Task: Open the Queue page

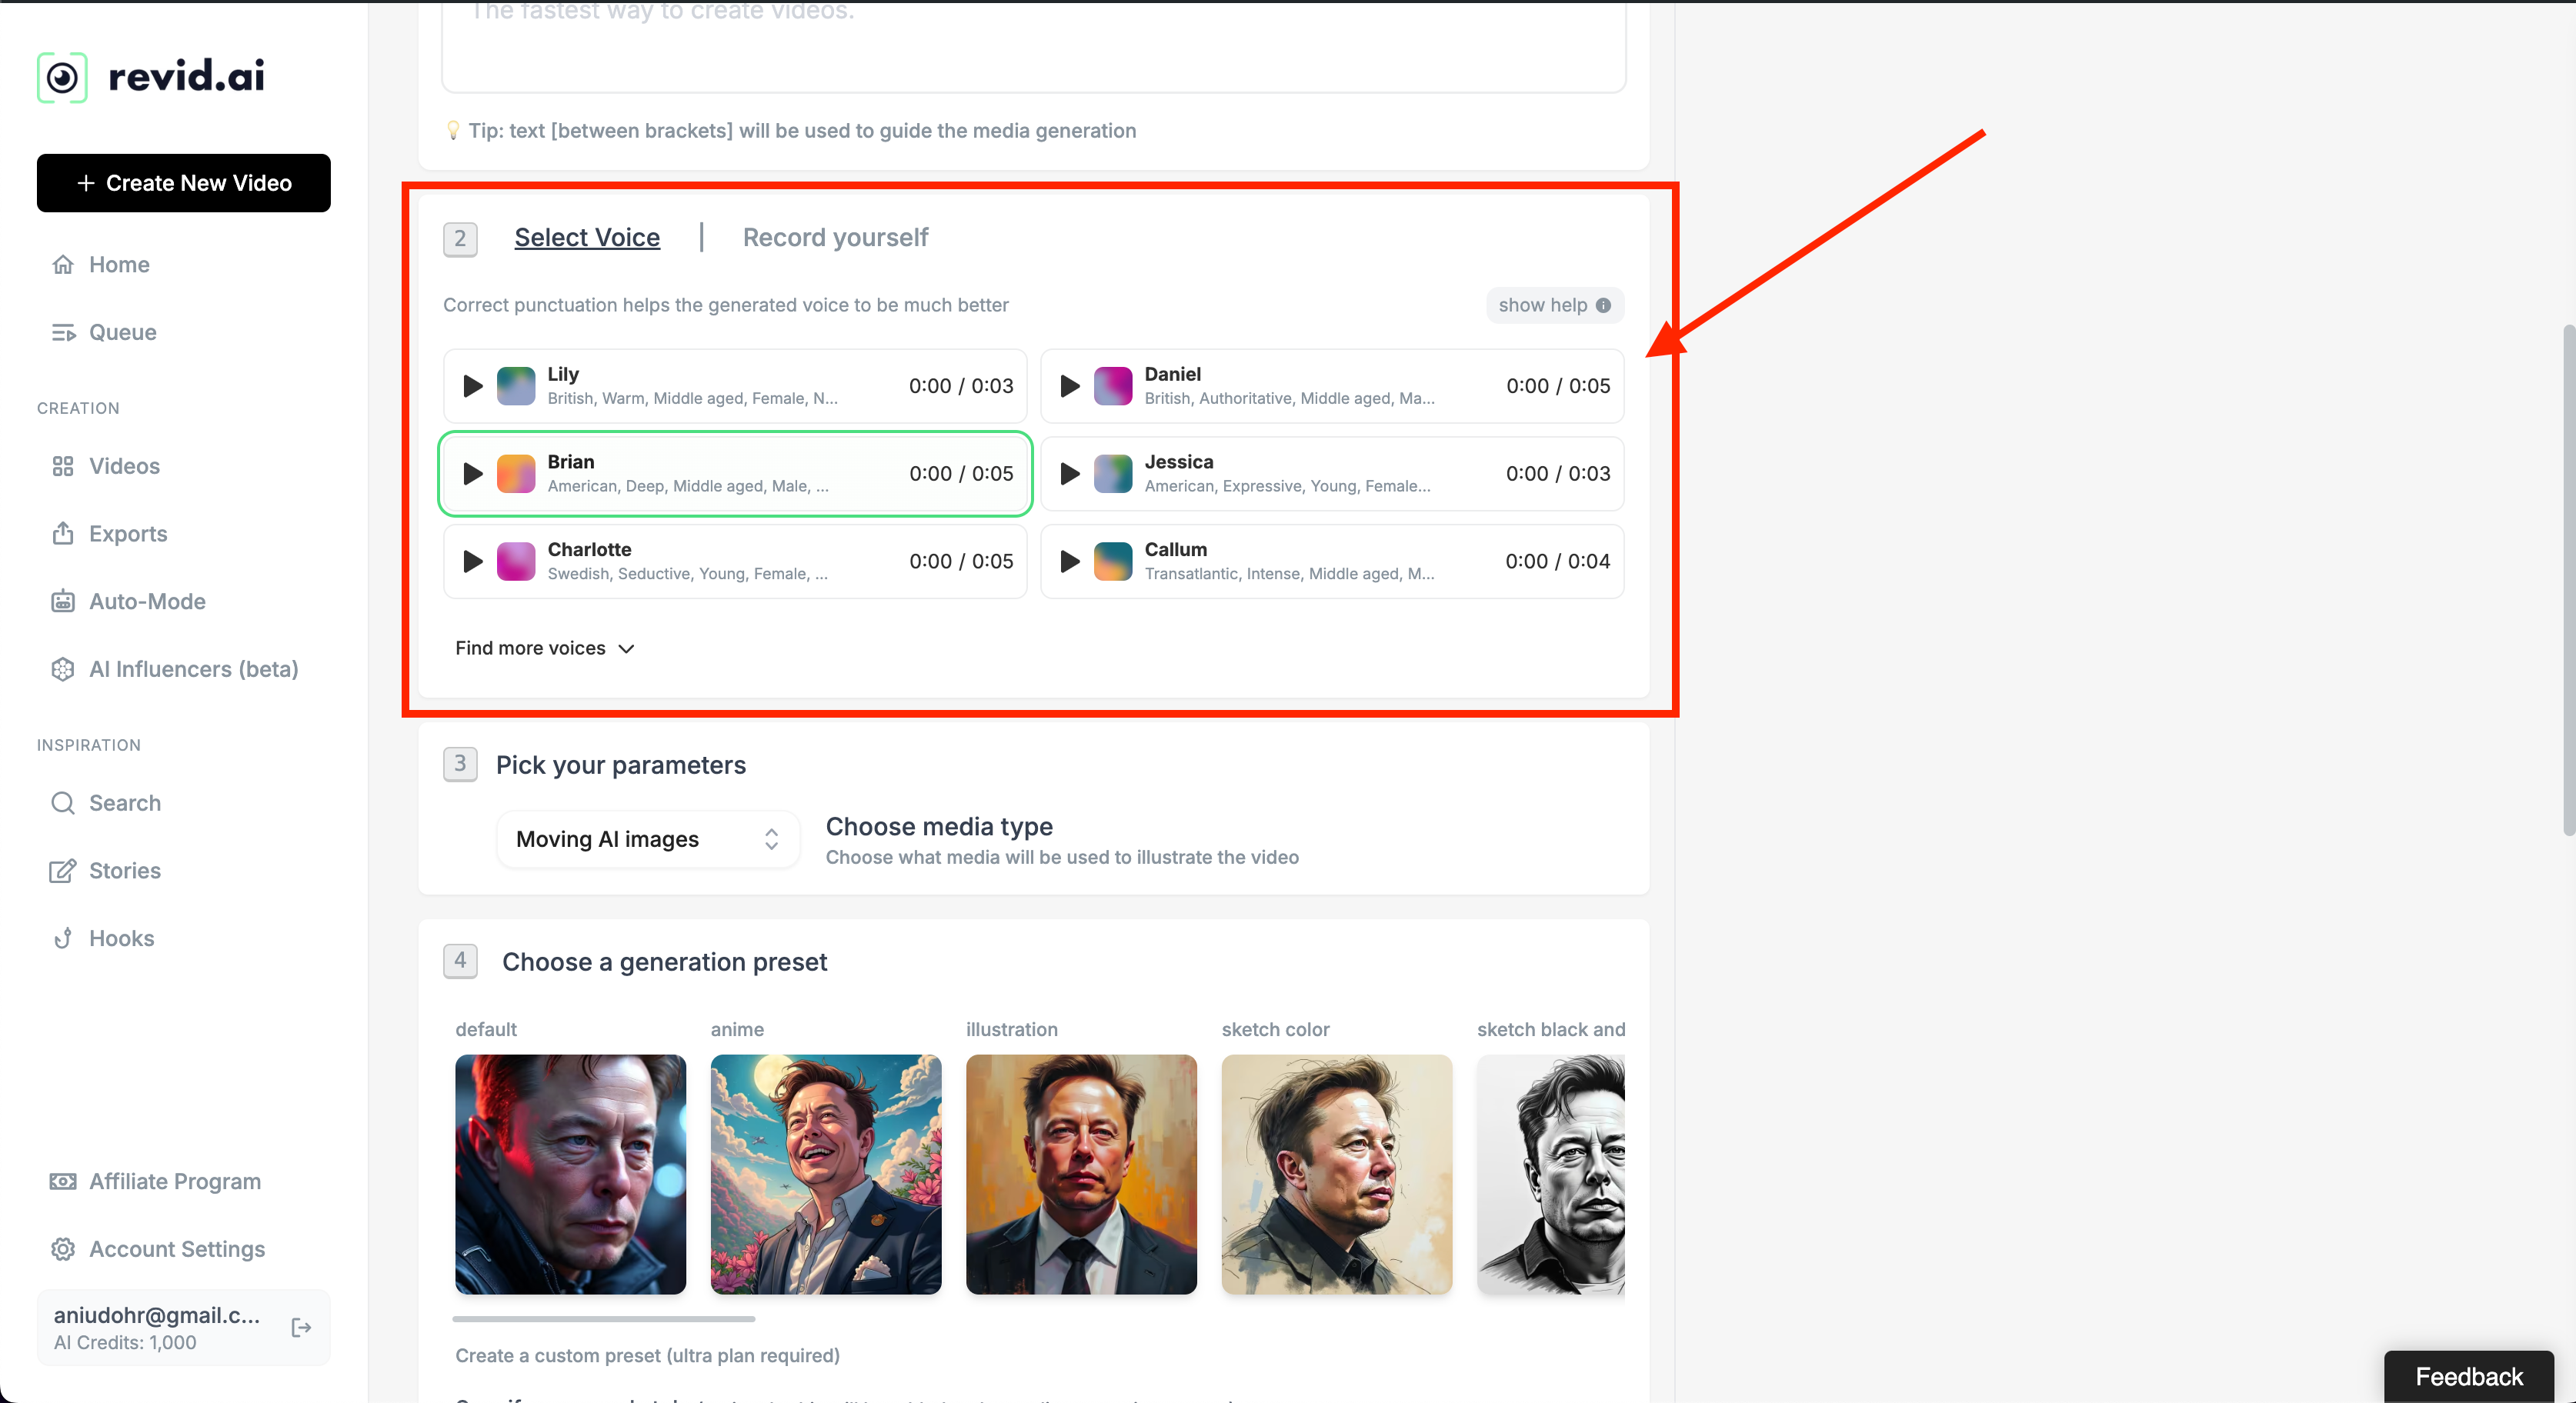Action: [x=122, y=332]
